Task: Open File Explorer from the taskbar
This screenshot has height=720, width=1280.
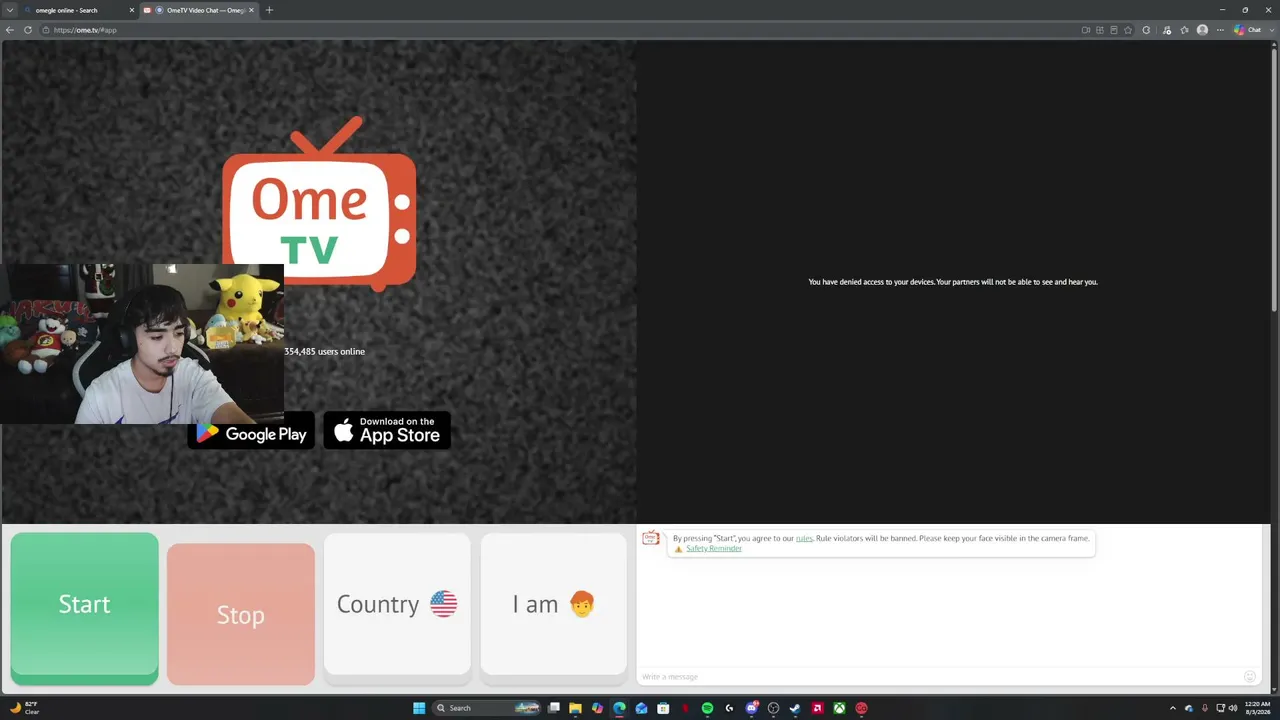Action: coord(575,708)
